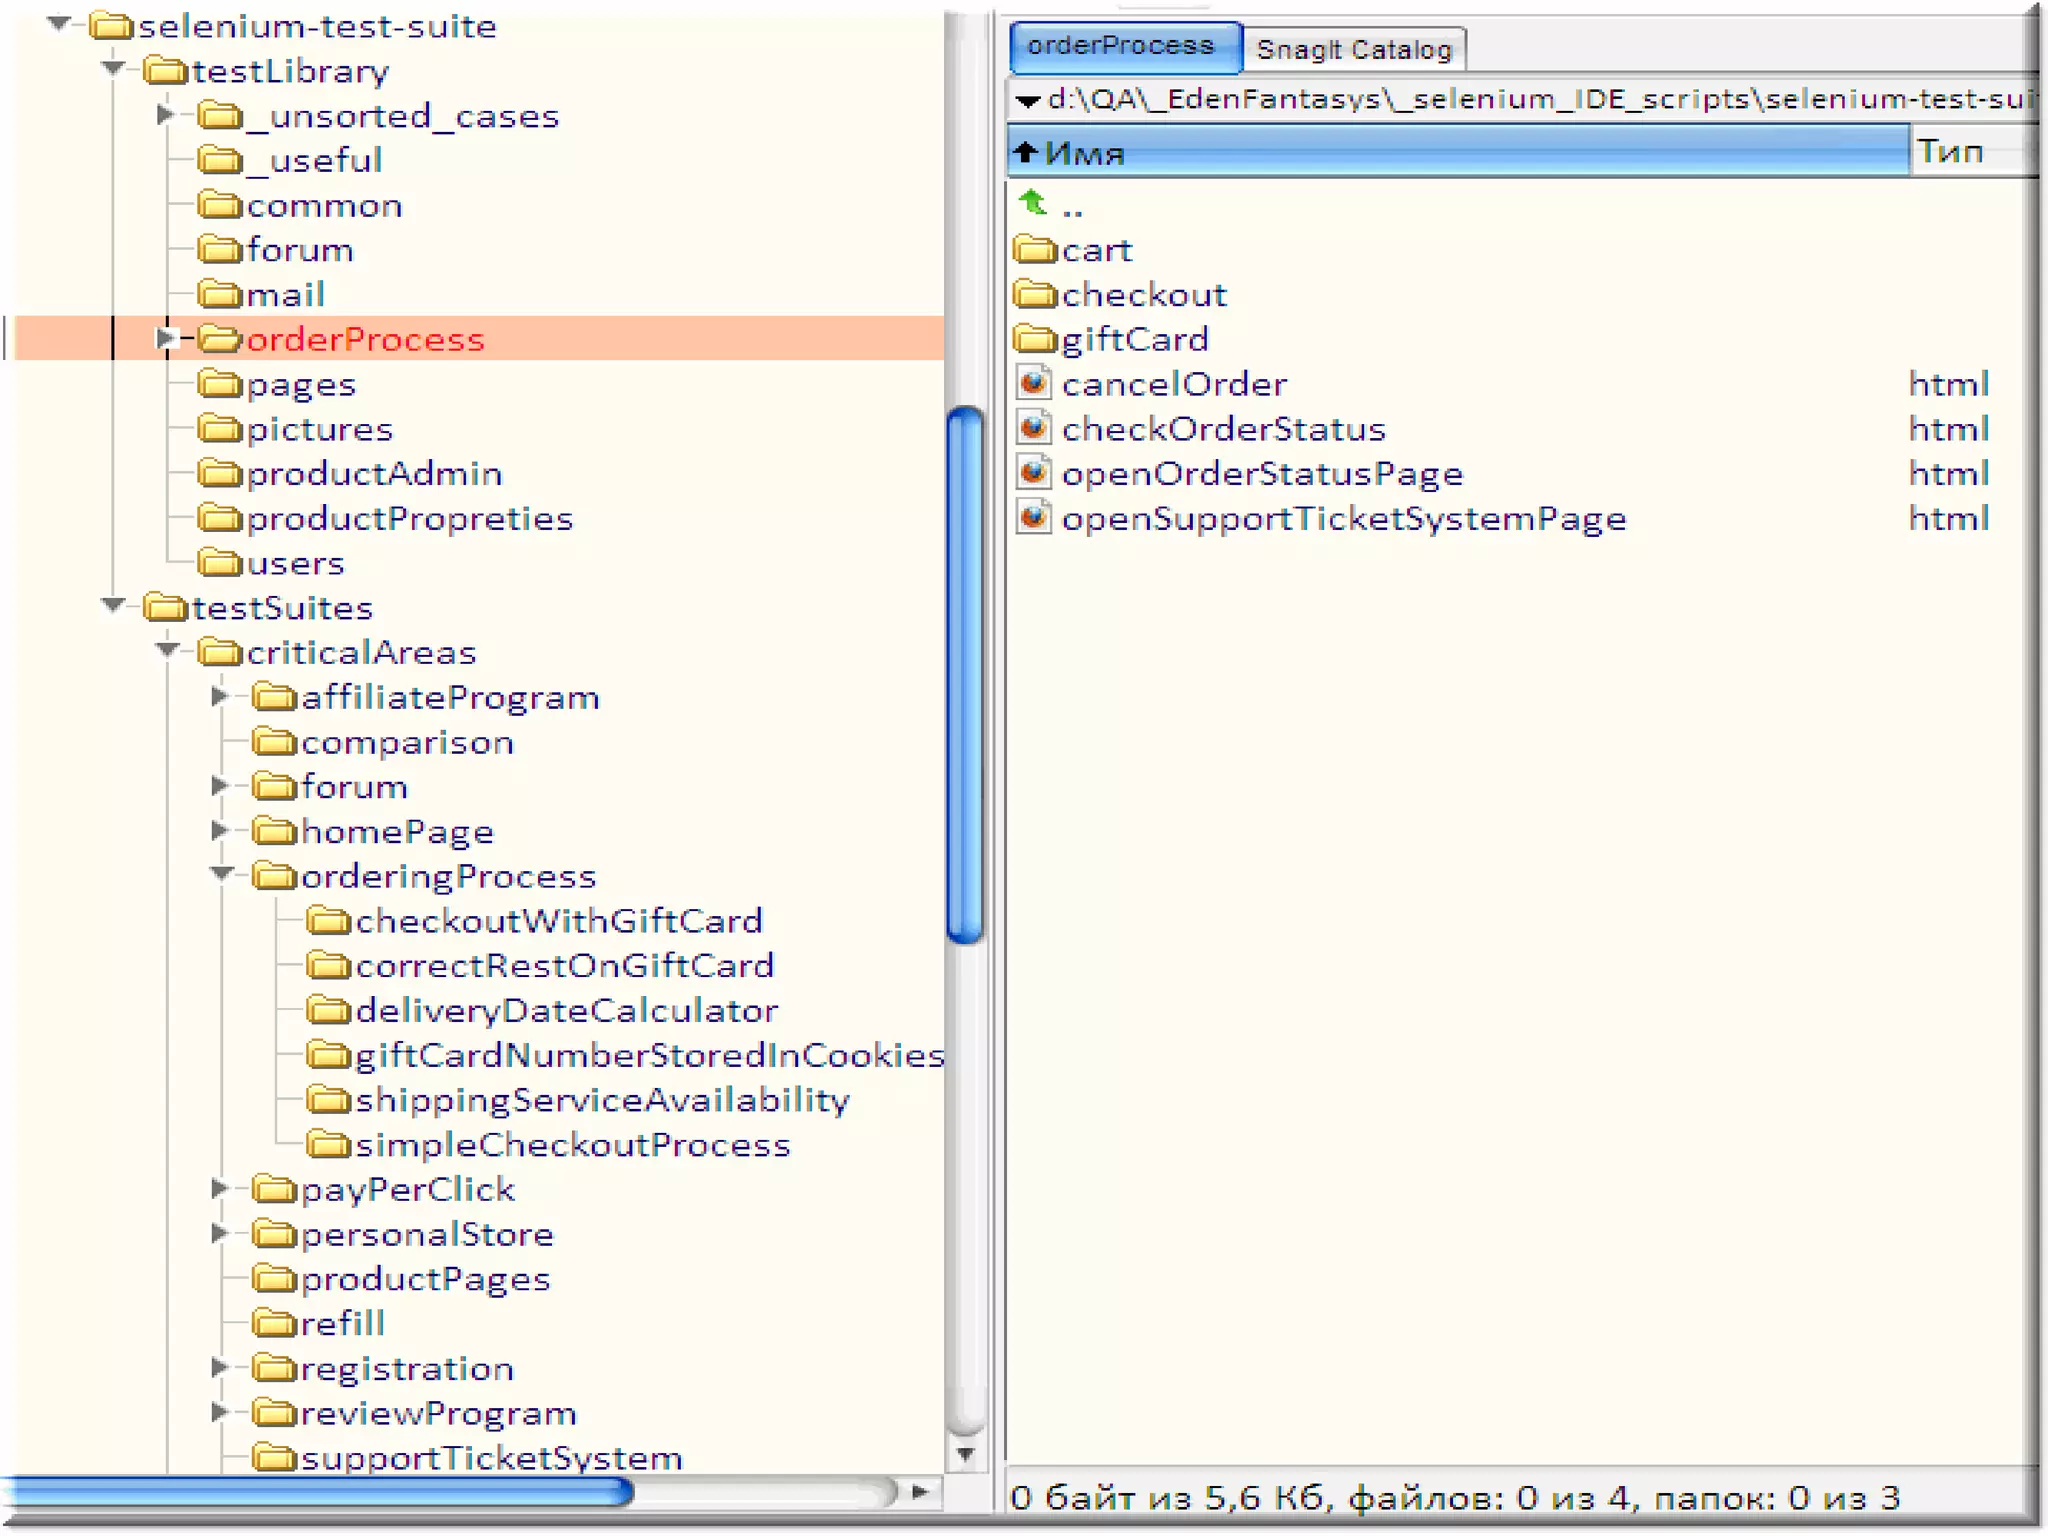The width and height of the screenshot is (2048, 1536).
Task: Open the path history dropdown arrow
Action: click(1027, 100)
